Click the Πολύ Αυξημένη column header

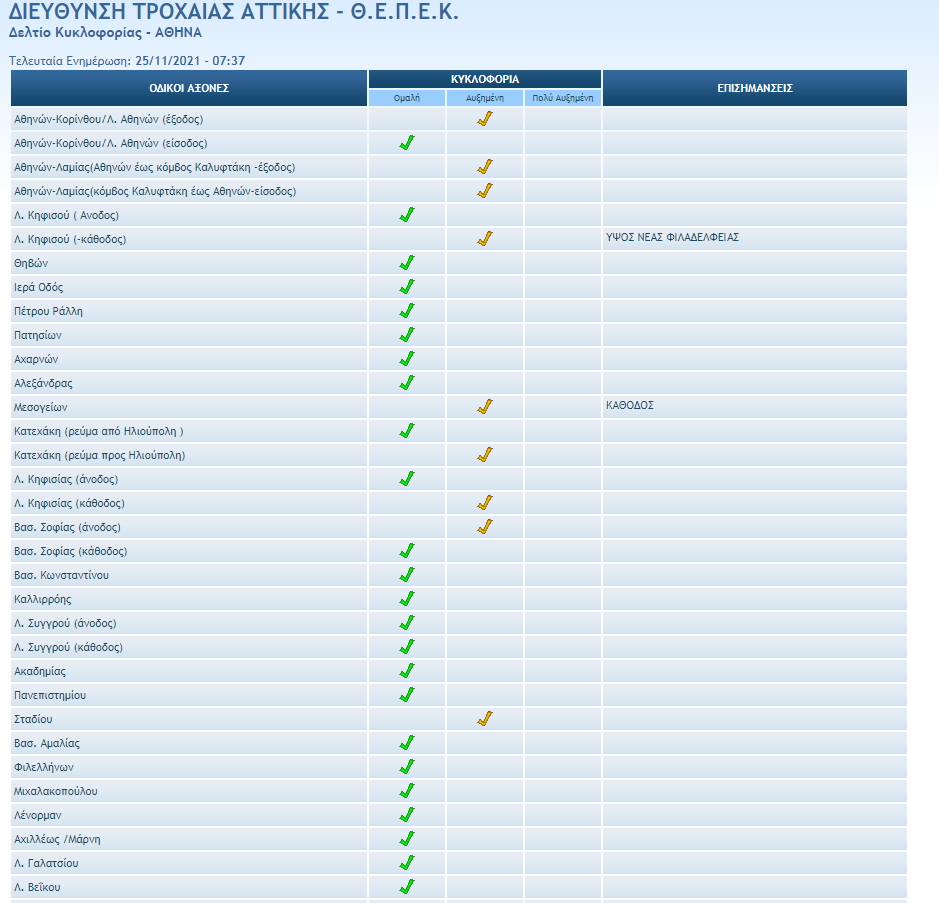pyautogui.click(x=563, y=98)
